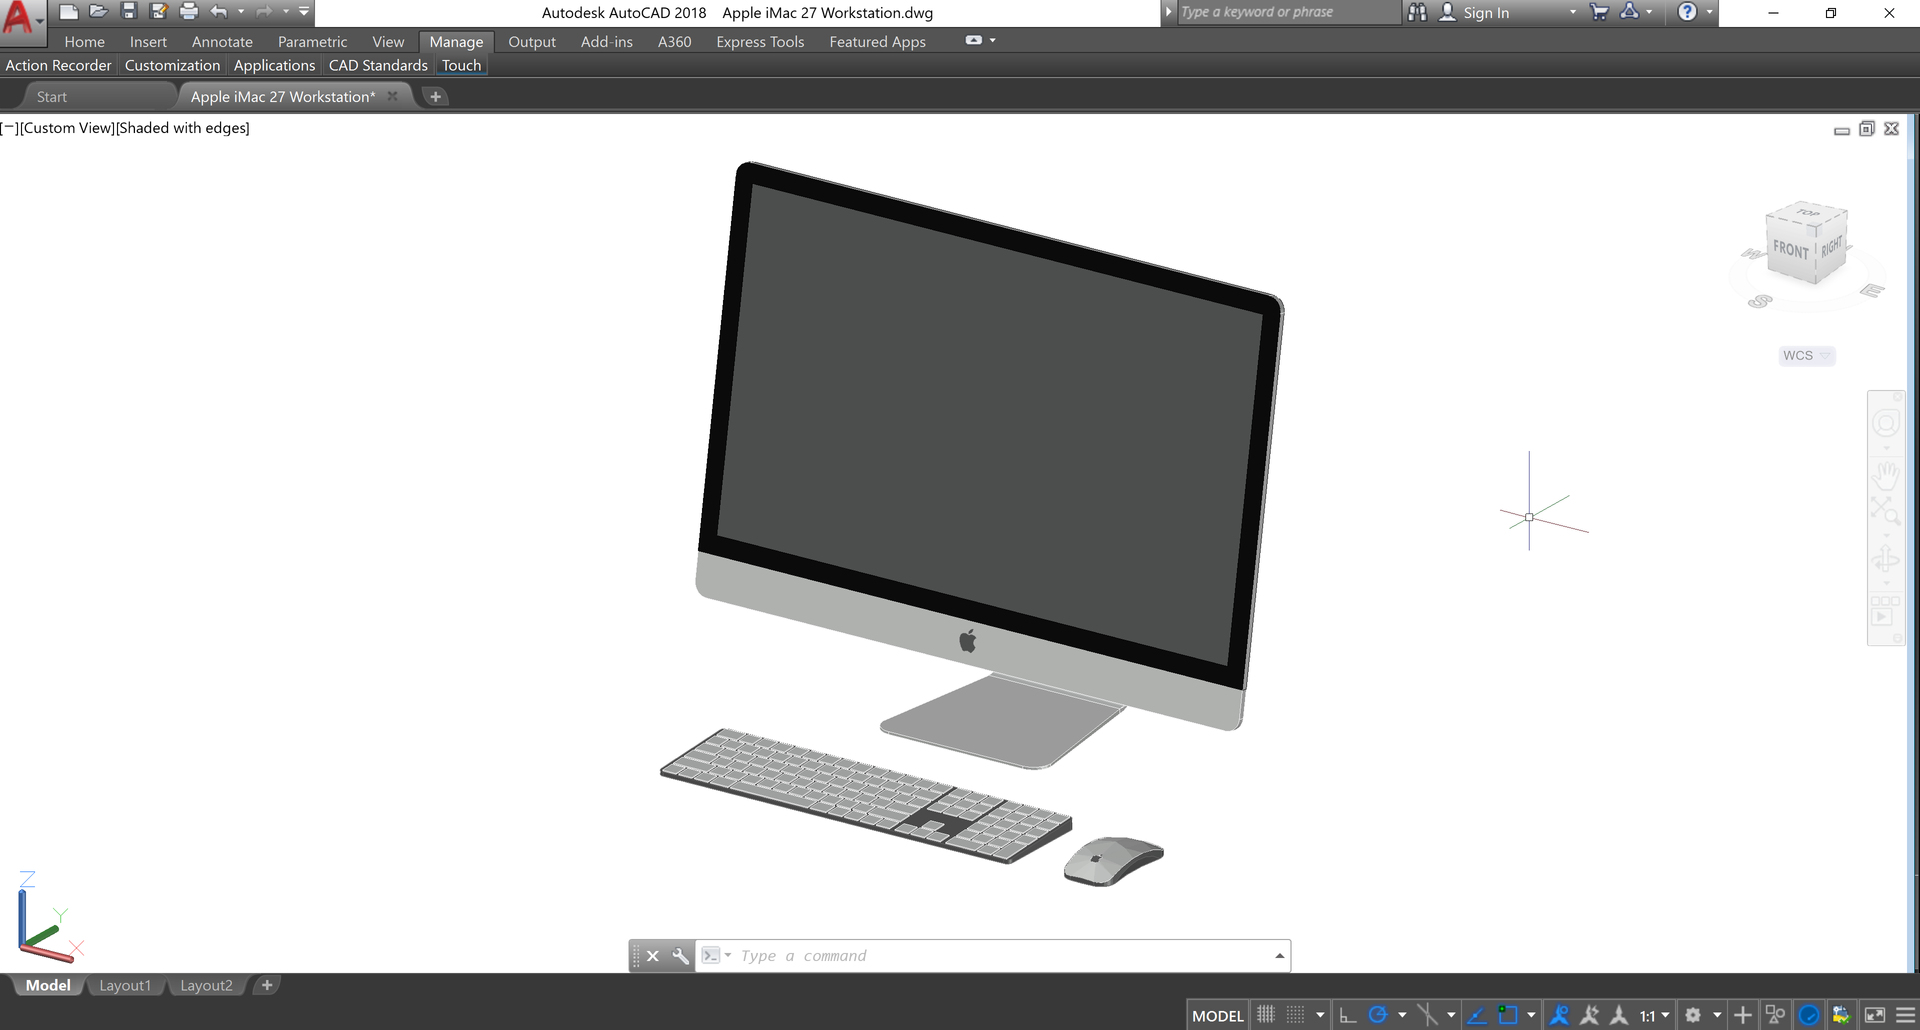Click Isolate Objects icon in status bar

pos(1776,1015)
